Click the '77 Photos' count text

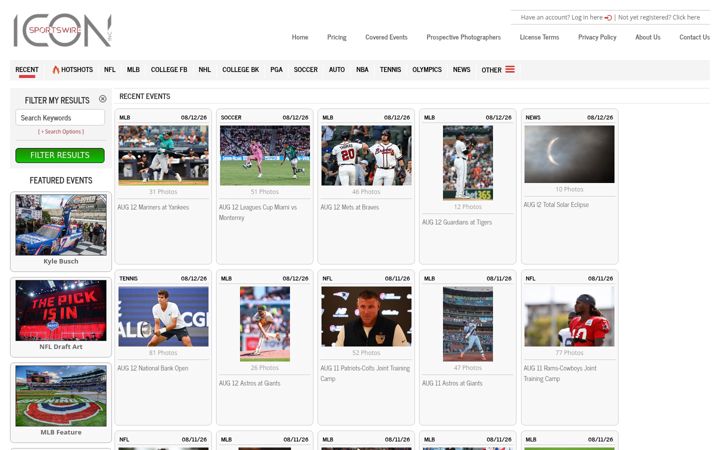(569, 353)
